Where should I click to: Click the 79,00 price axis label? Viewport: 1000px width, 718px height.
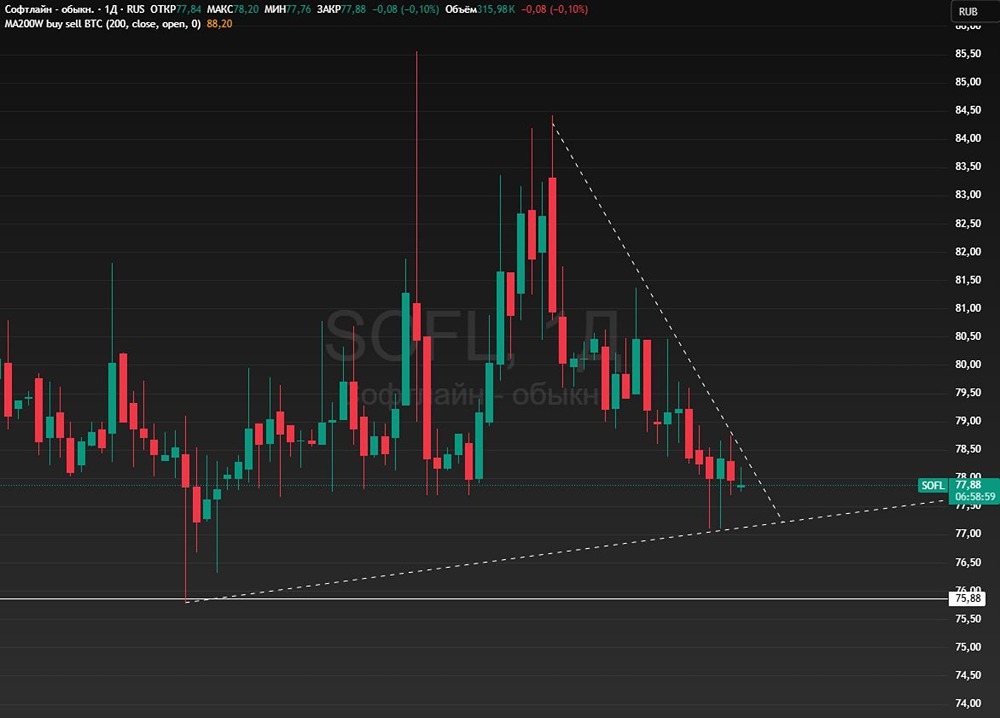(x=968, y=421)
